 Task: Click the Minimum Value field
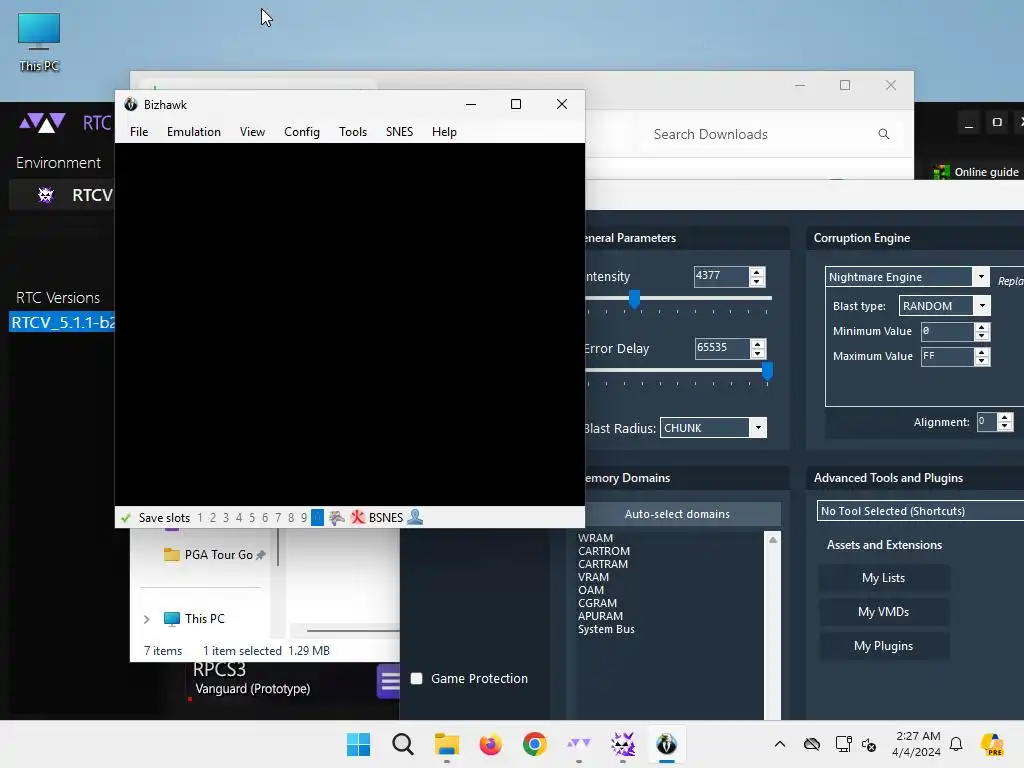(x=947, y=332)
